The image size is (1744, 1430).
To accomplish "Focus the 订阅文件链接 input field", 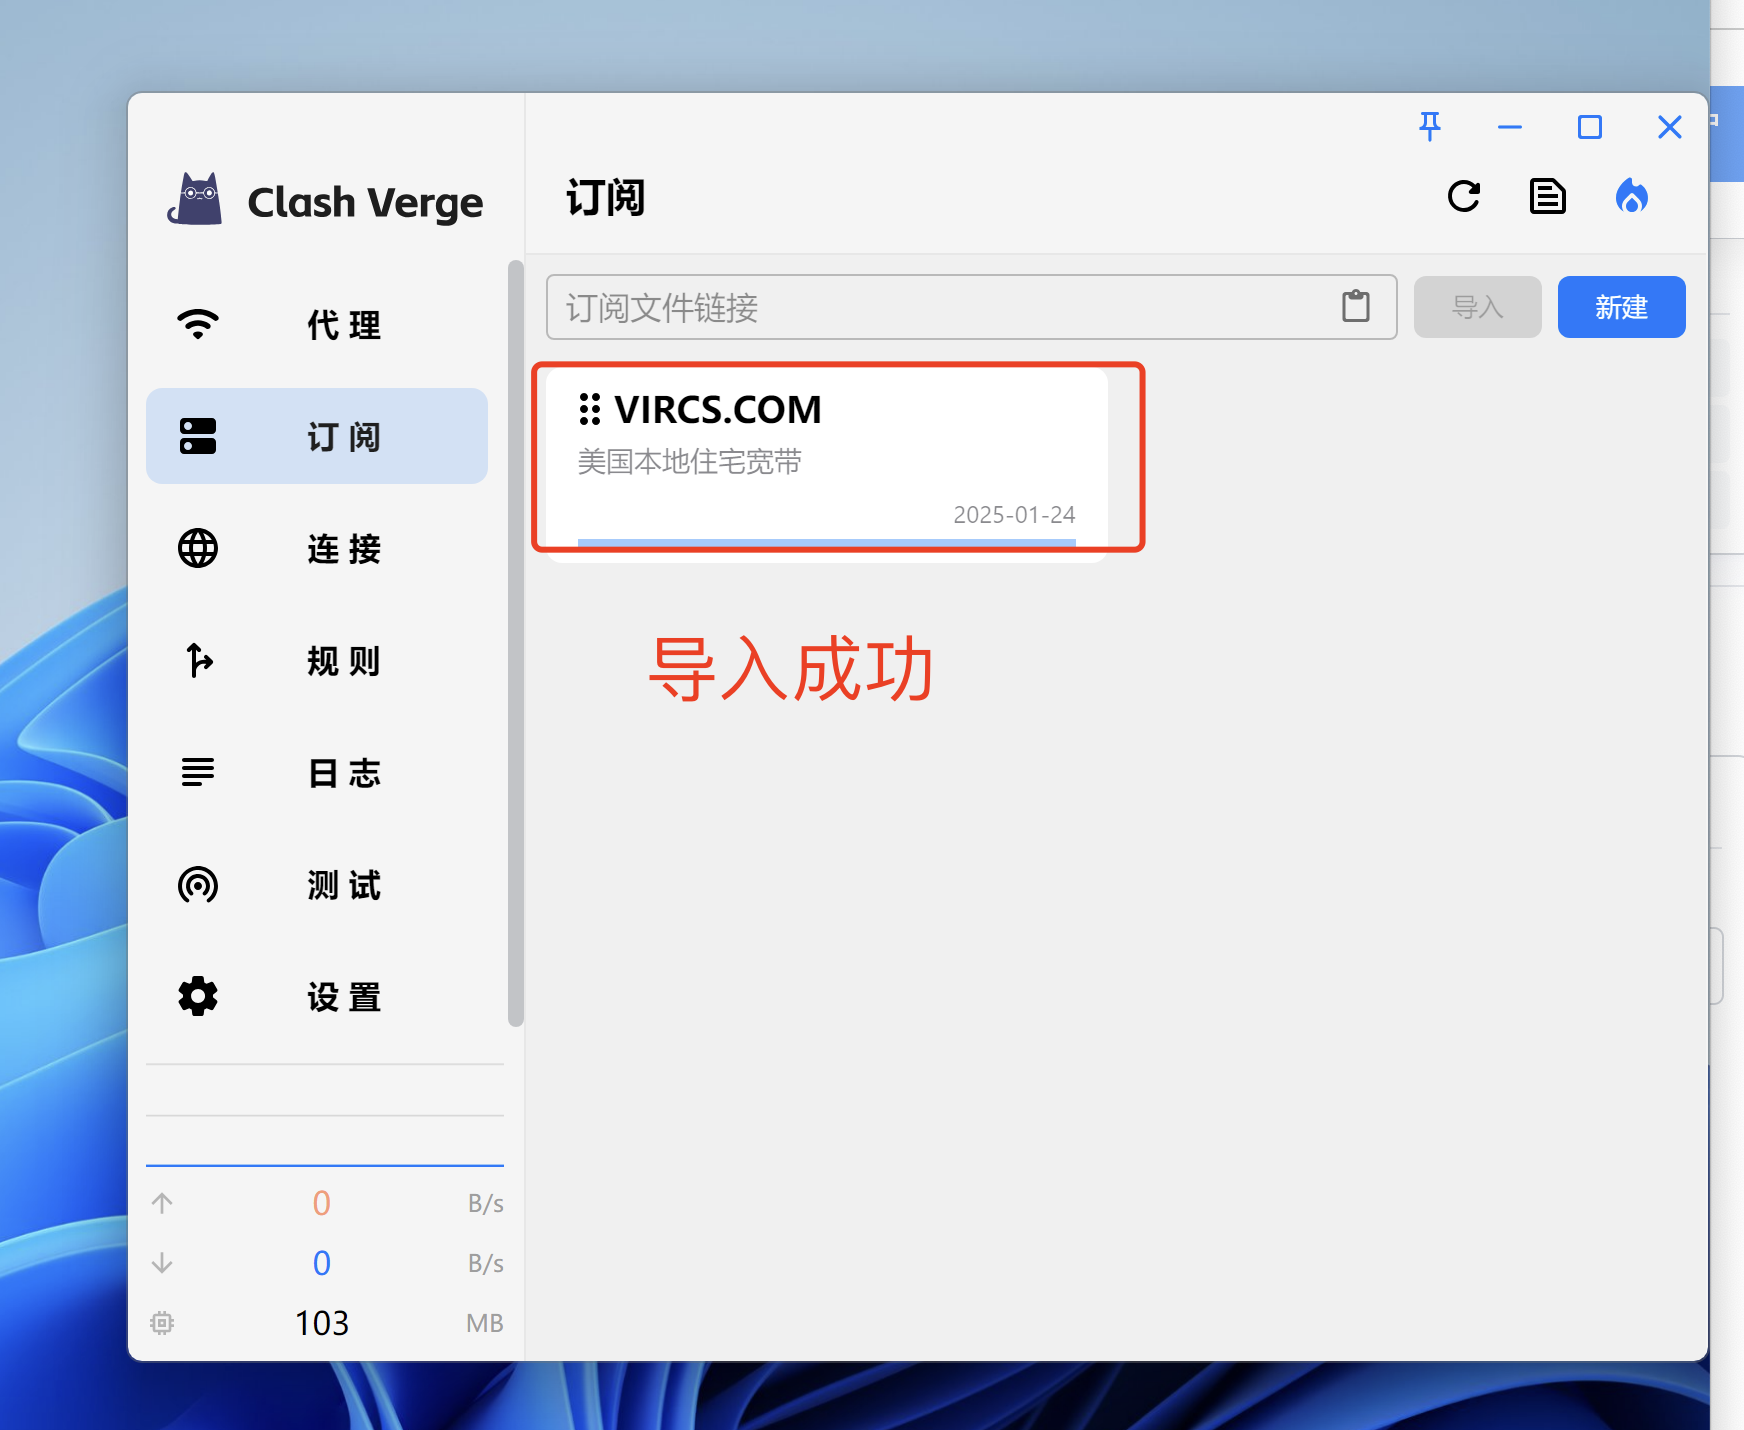I will coord(940,307).
